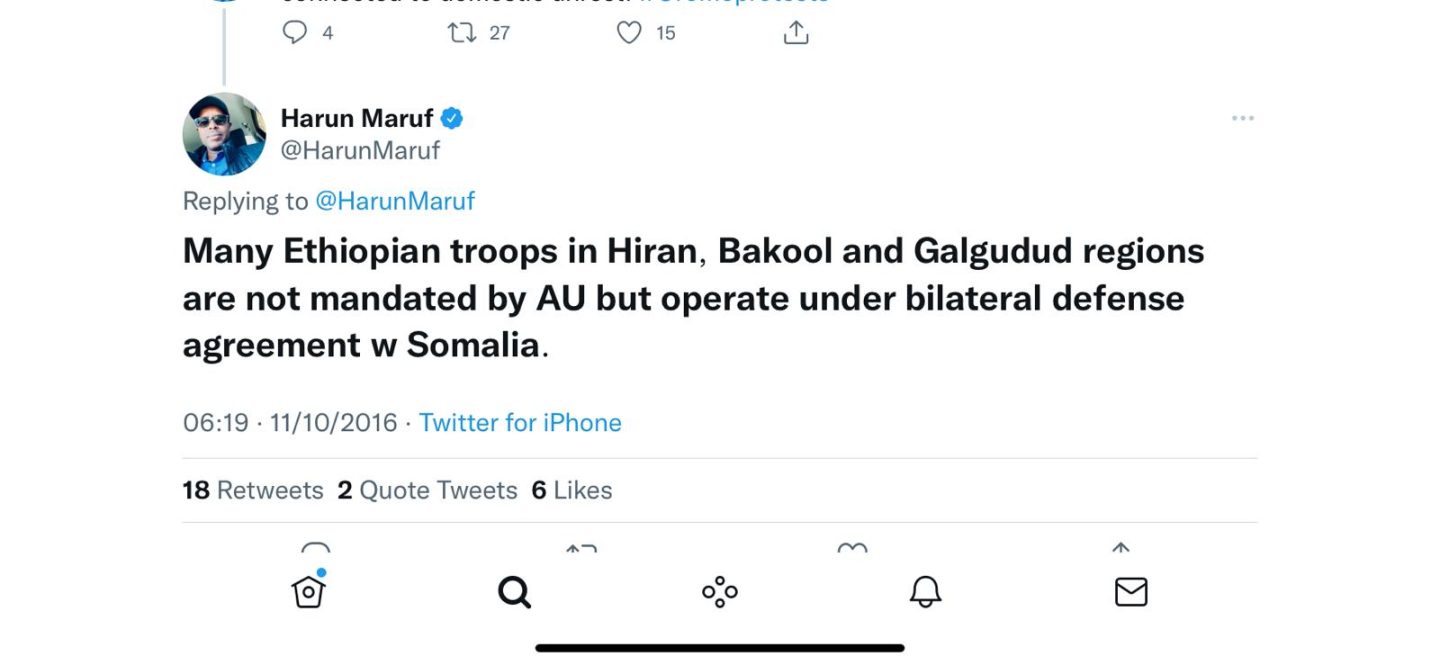This screenshot has height=665, width=1440.
Task: Like the tweet with 15 likes
Action: (x=629, y=33)
